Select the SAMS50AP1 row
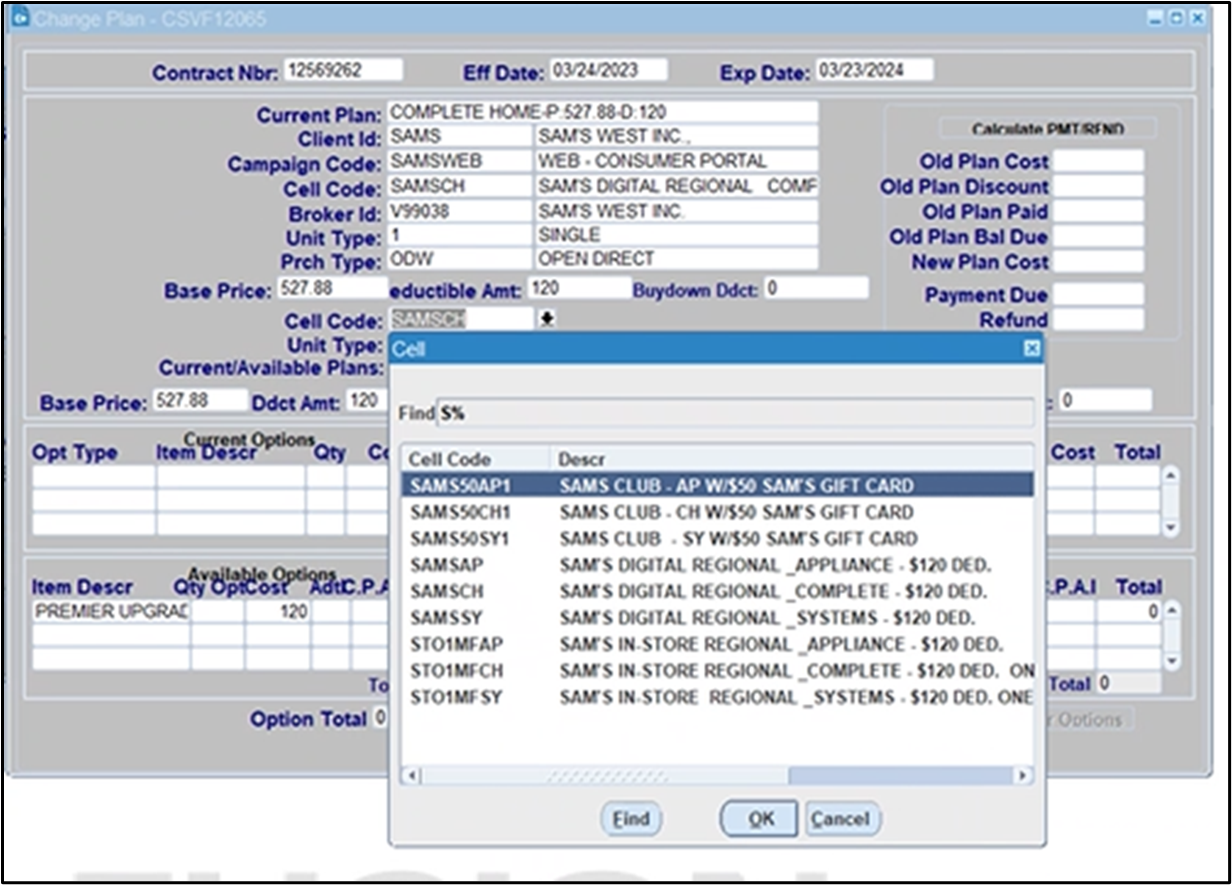1232x885 pixels. (716, 485)
